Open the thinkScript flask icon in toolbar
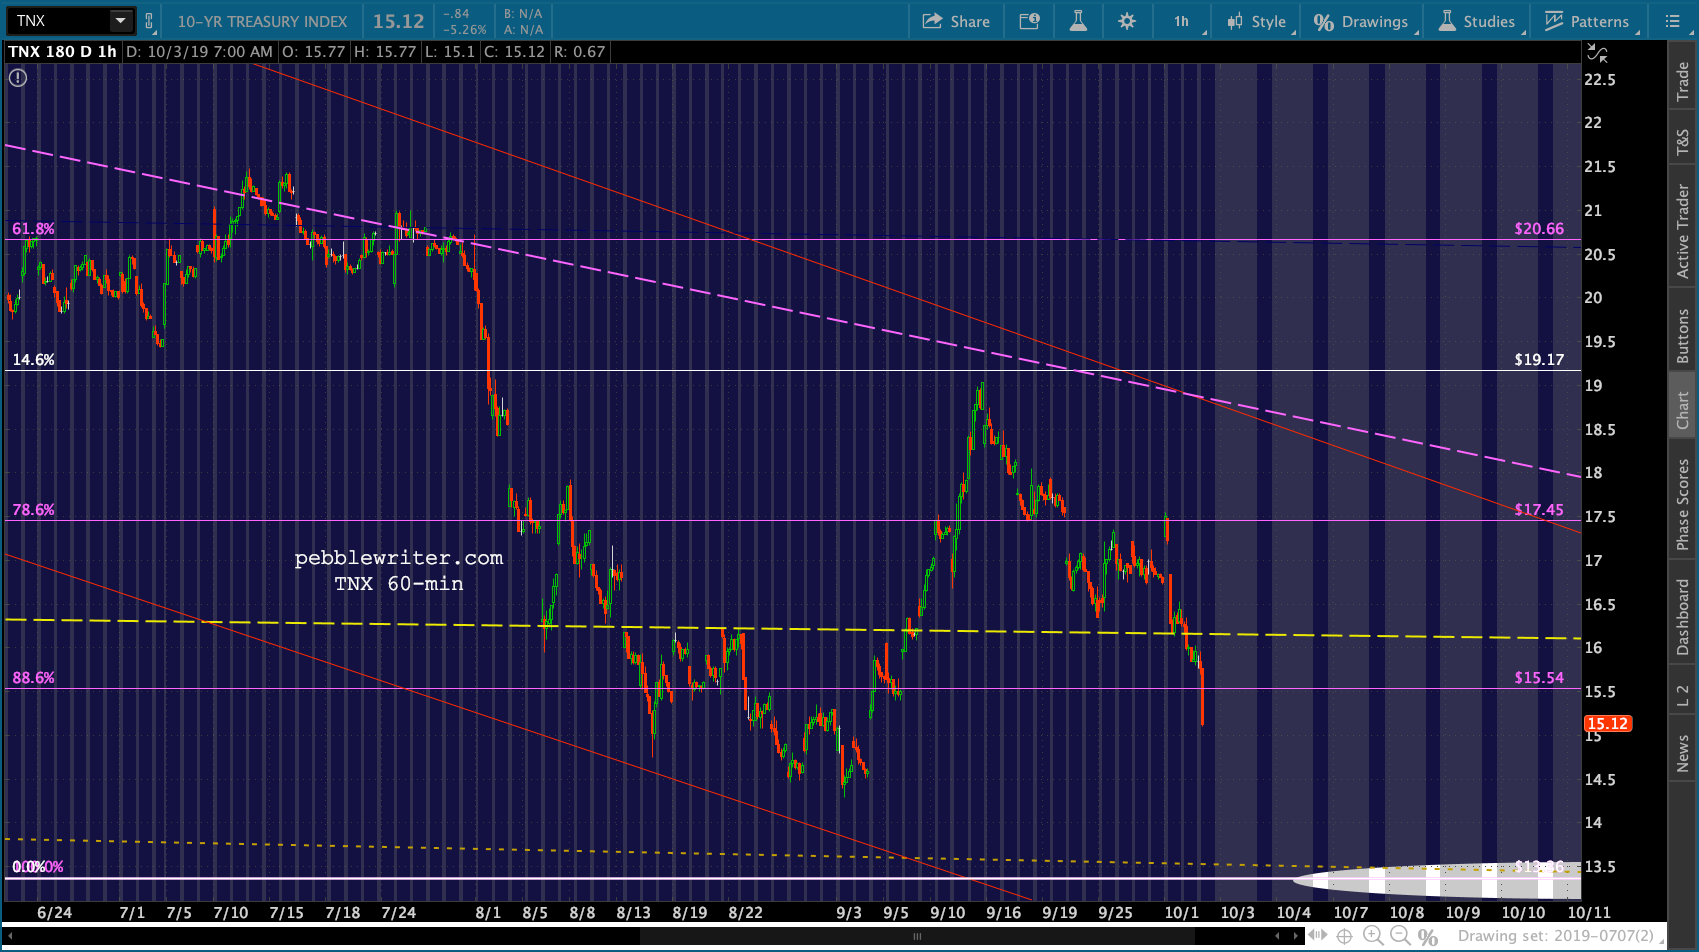 (x=1078, y=21)
